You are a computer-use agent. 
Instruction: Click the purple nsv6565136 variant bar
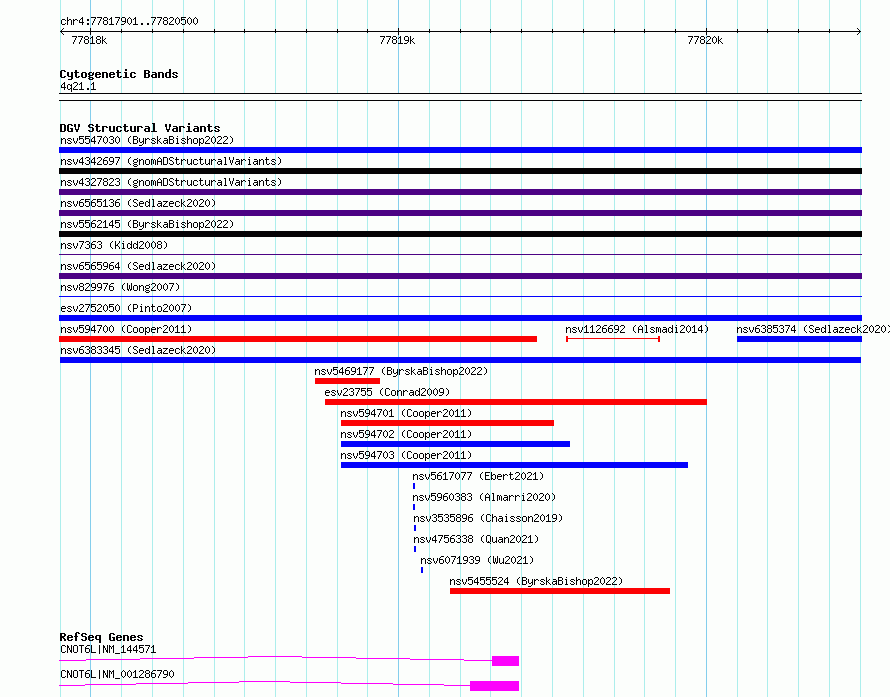point(460,213)
